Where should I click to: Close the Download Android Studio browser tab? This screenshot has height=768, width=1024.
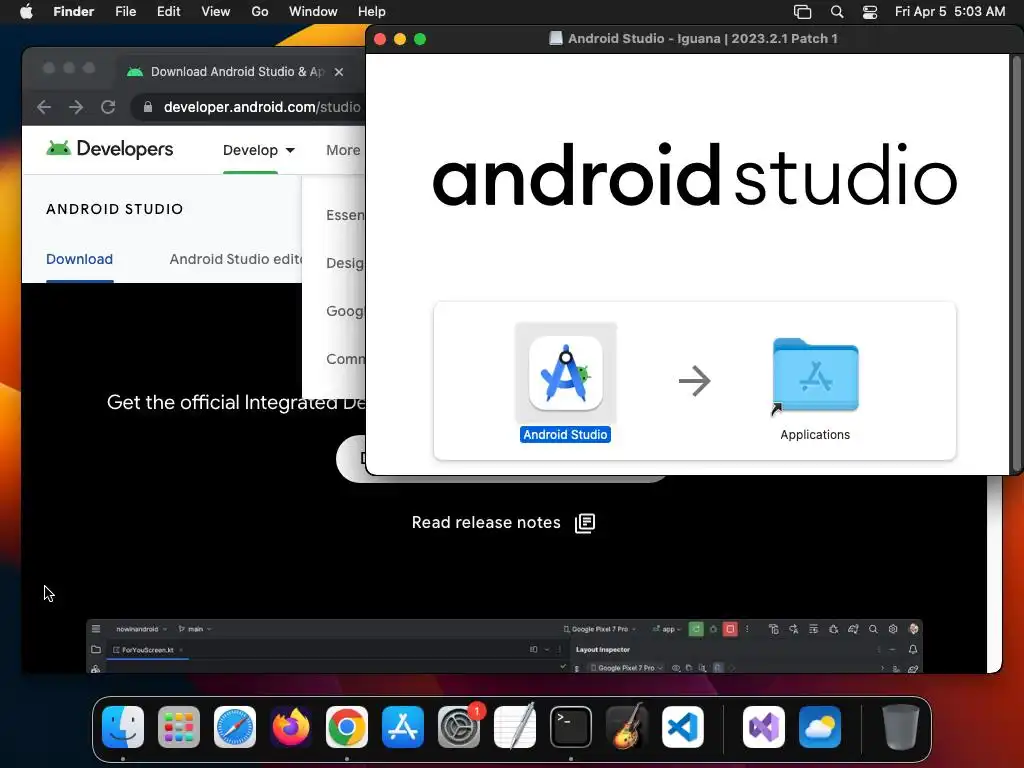[339, 72]
